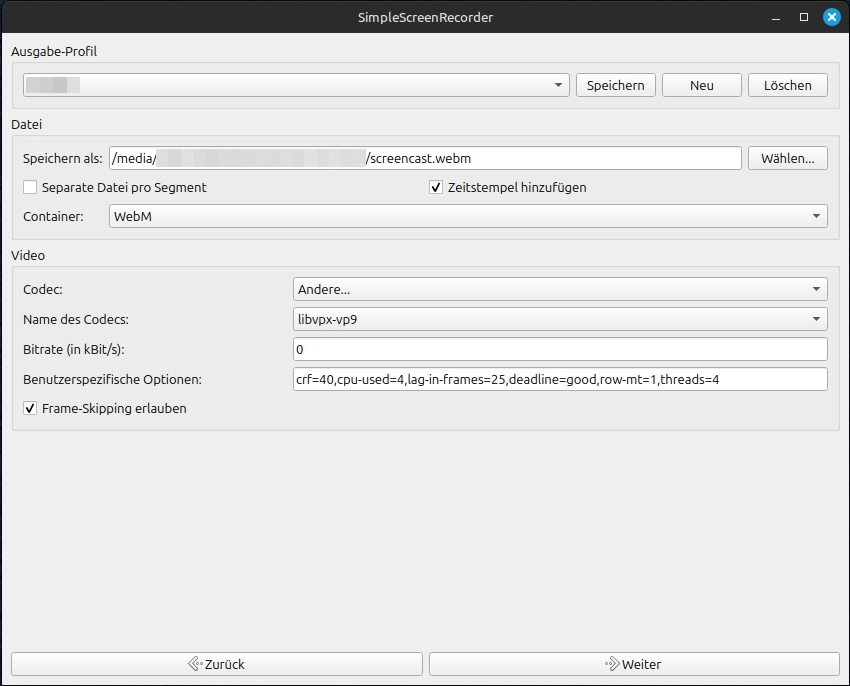Go back with the Zurück button
Viewport: 850px width, 686px height.
[217, 664]
